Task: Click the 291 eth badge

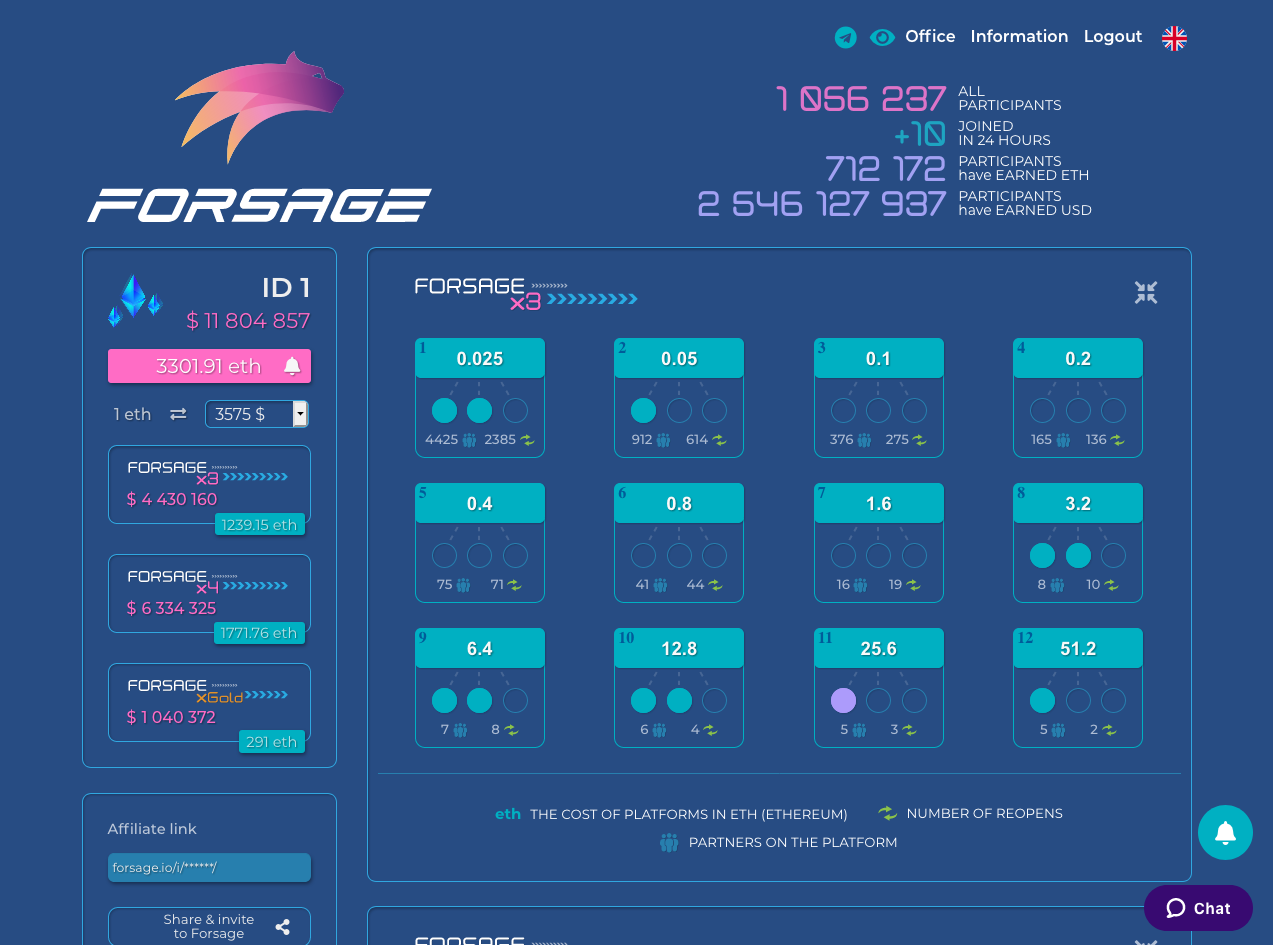Action: (272, 742)
